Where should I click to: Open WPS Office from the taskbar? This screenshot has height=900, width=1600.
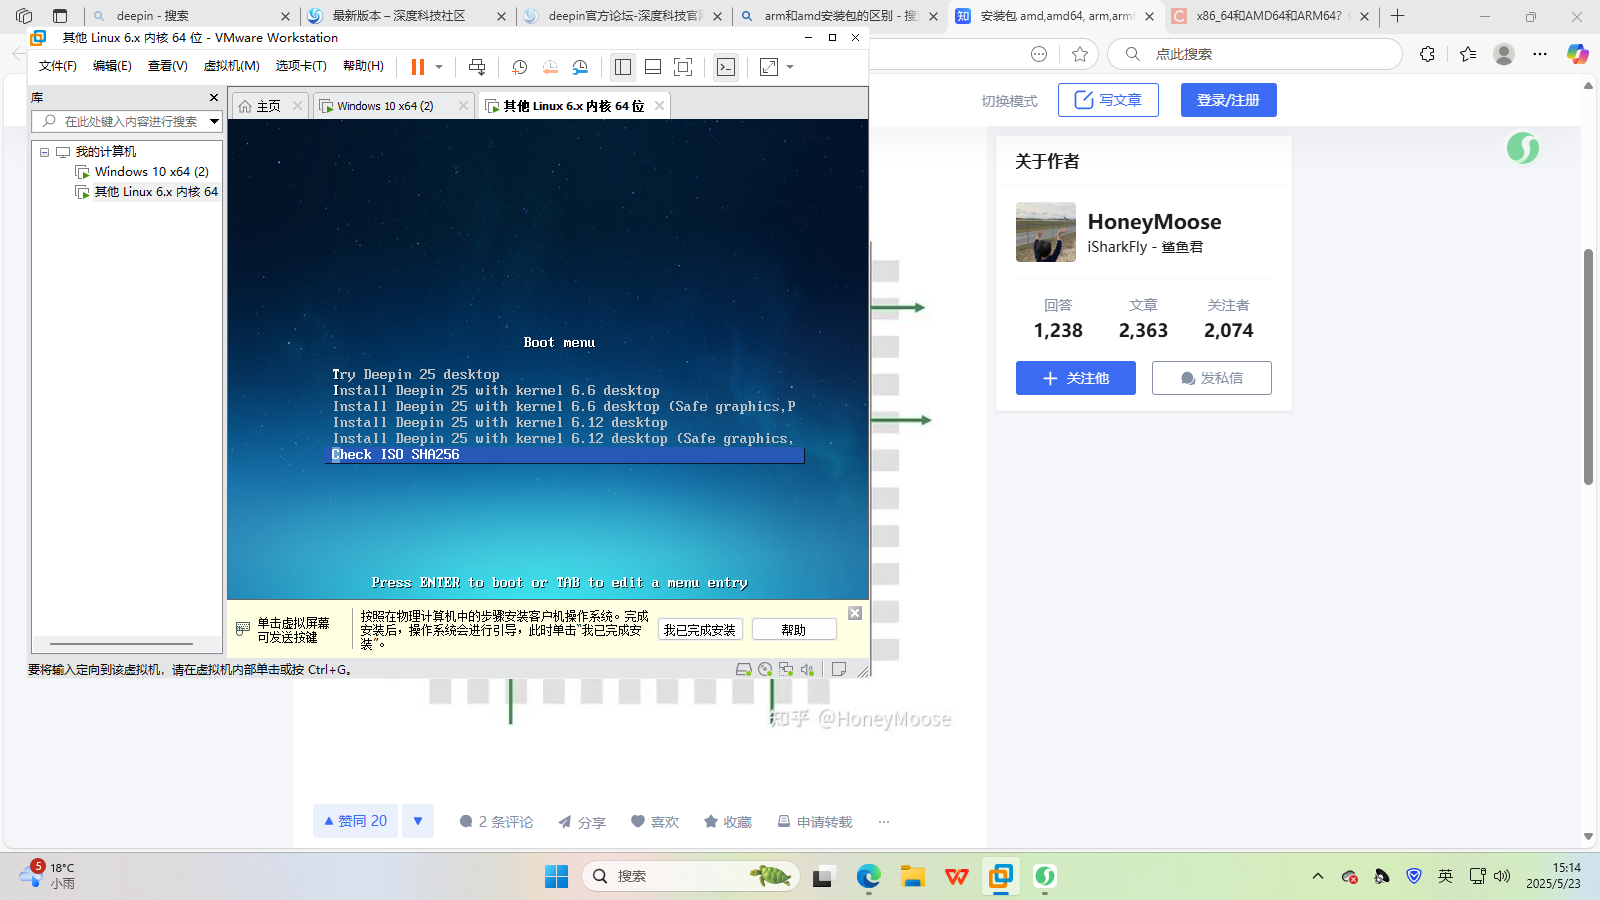click(957, 877)
